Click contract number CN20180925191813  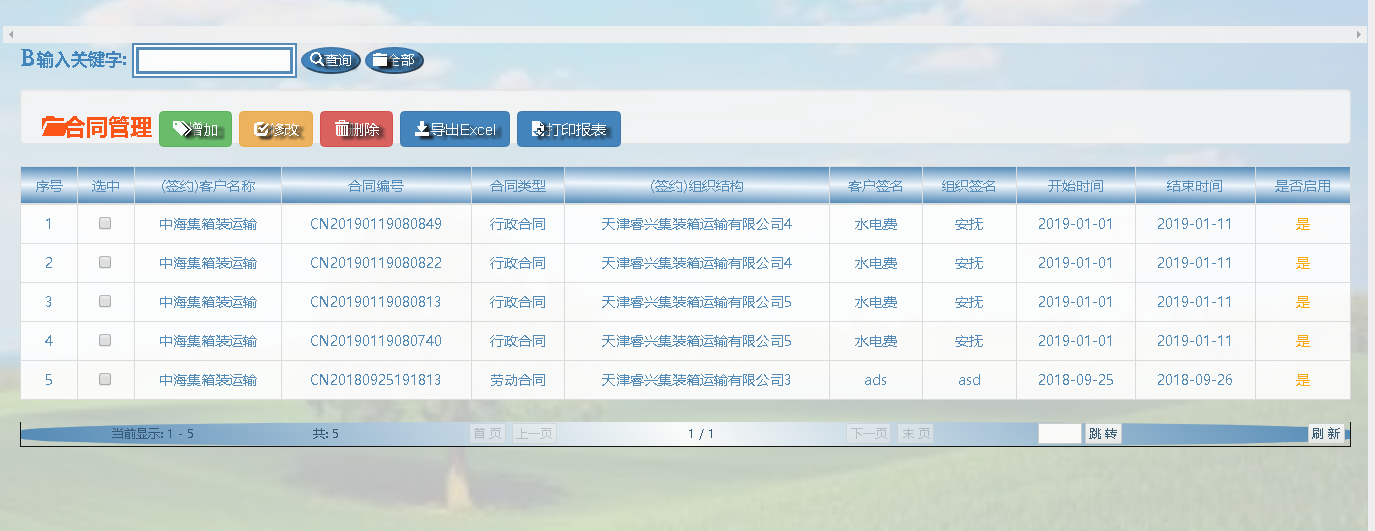(376, 379)
